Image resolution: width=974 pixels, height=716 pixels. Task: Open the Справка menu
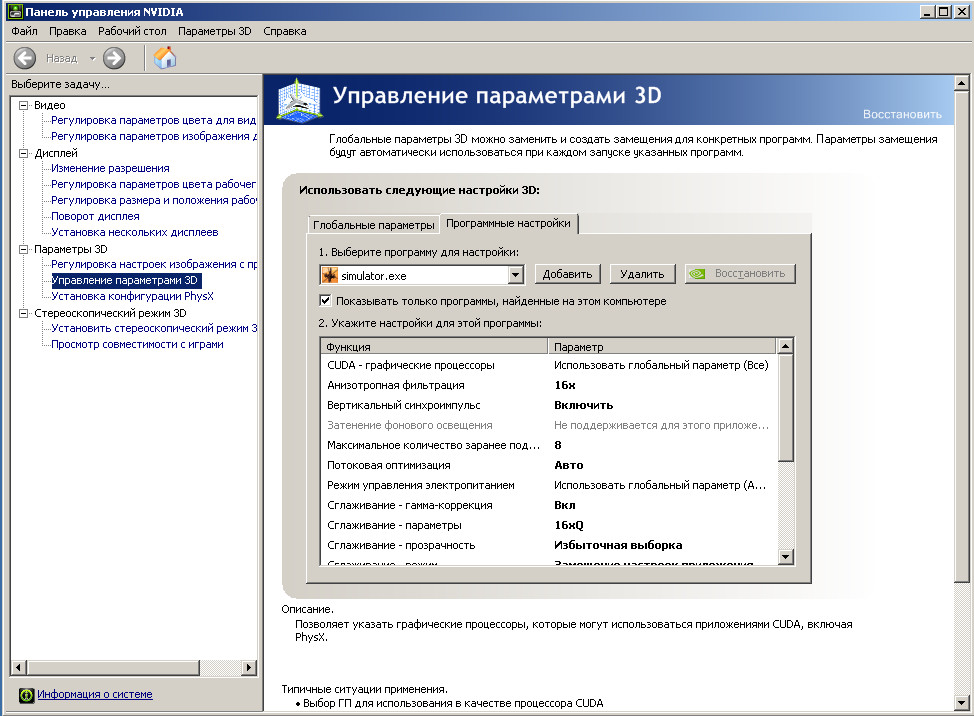point(284,31)
